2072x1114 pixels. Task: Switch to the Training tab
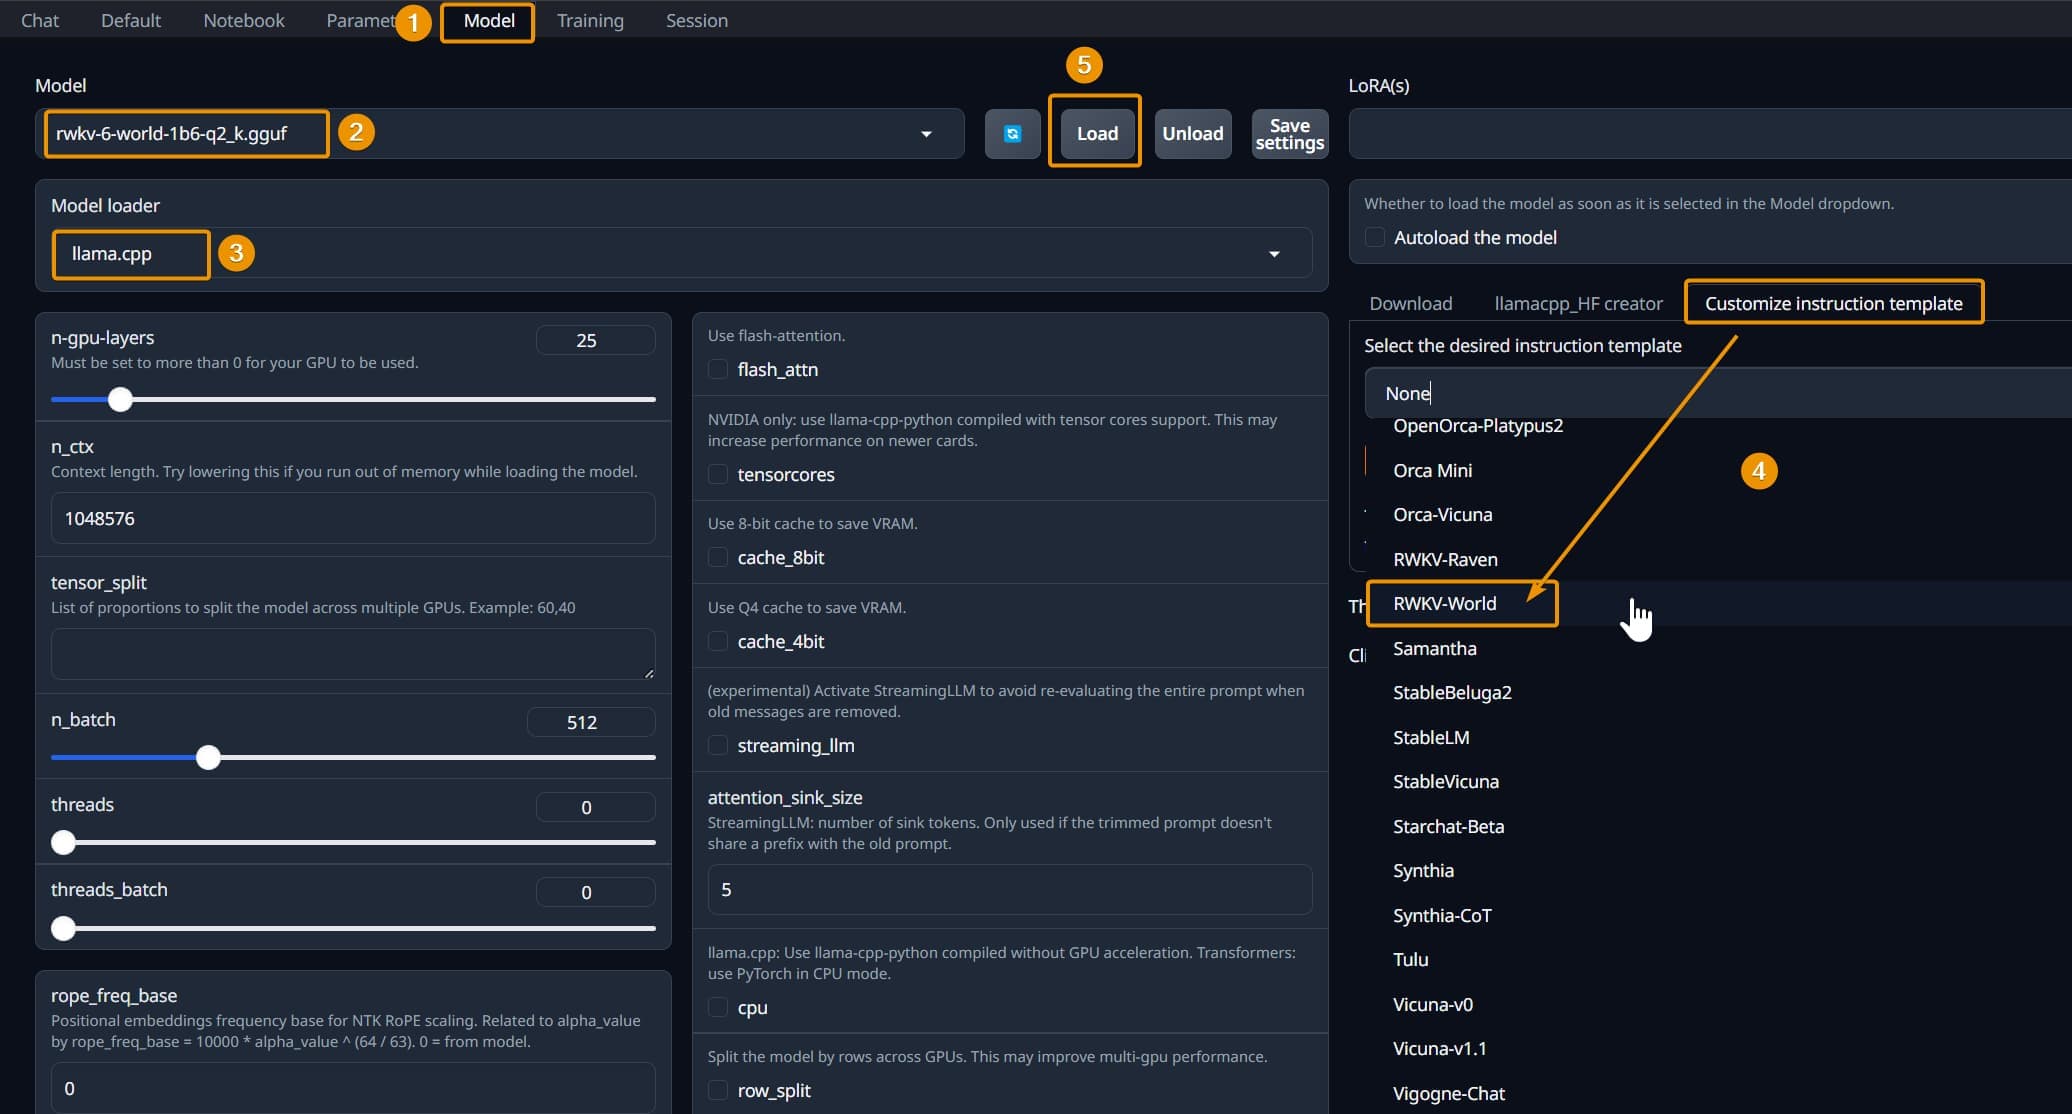click(x=590, y=19)
